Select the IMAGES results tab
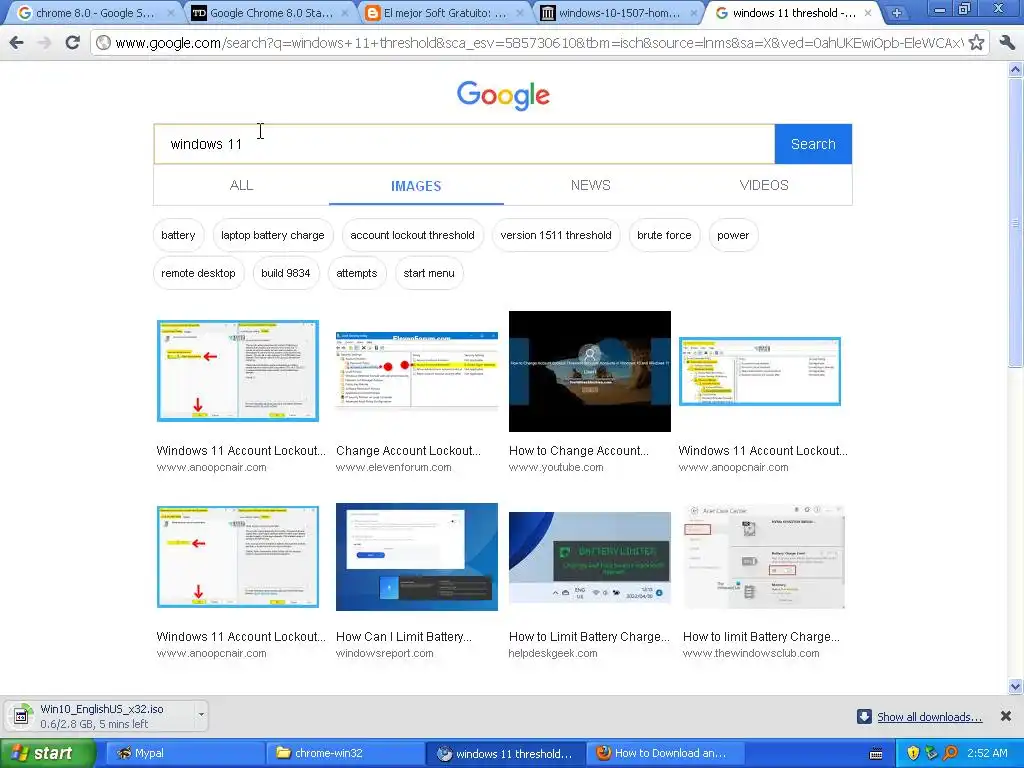Image resolution: width=1024 pixels, height=768 pixels. (416, 185)
